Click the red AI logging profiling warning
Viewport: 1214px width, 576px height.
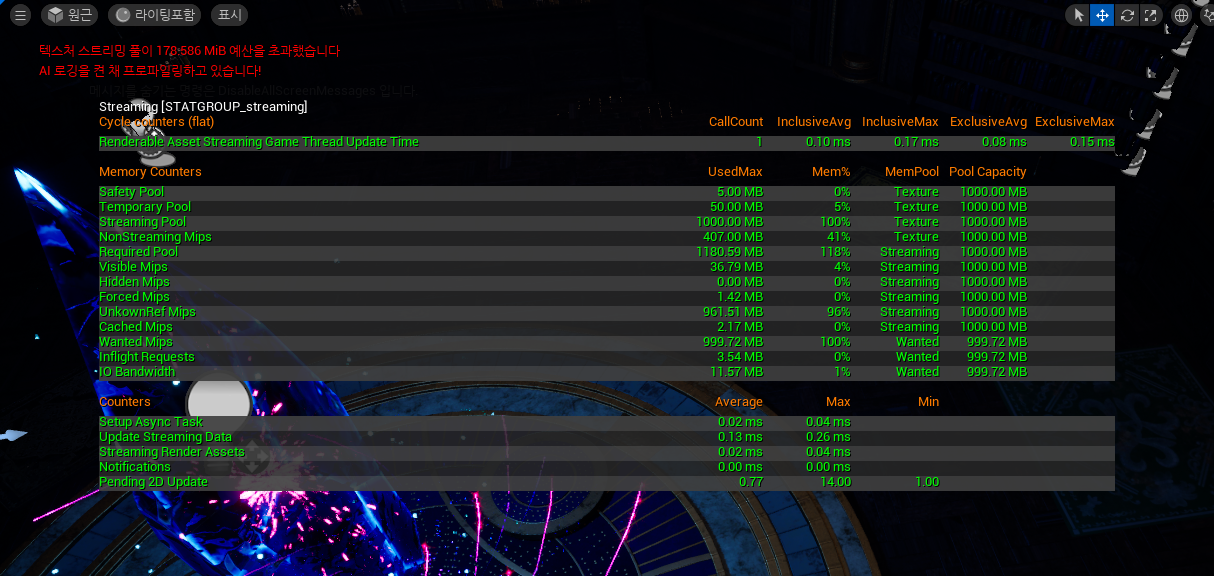pyautogui.click(x=150, y=71)
